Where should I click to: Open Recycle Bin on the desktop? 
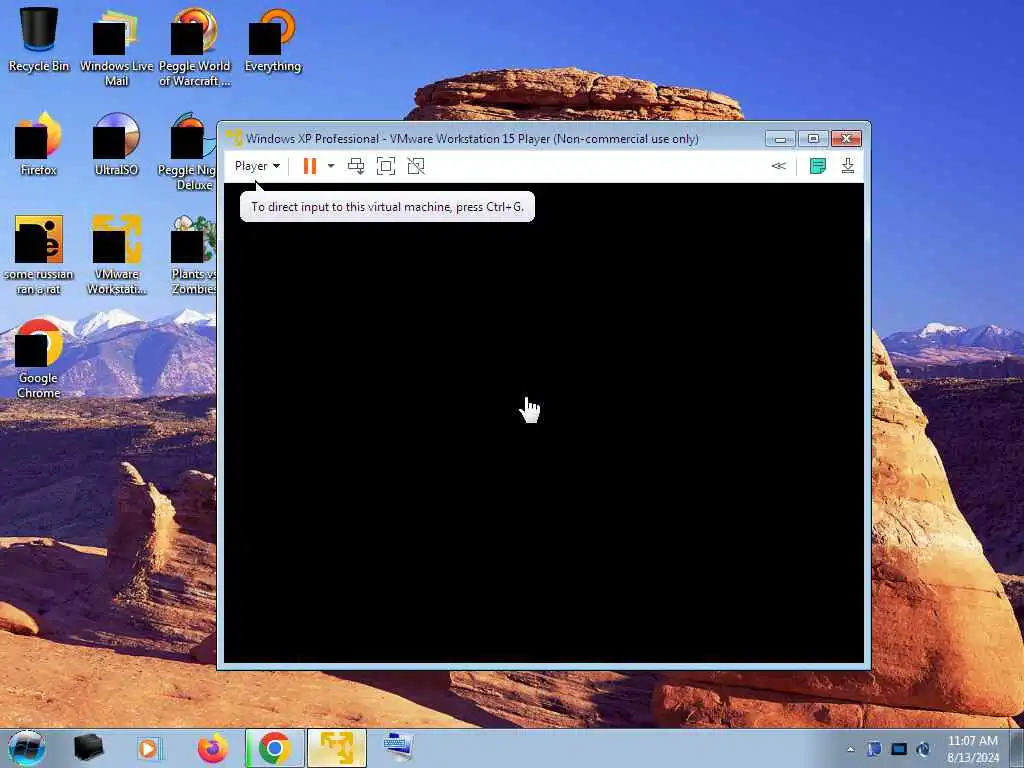tap(39, 40)
